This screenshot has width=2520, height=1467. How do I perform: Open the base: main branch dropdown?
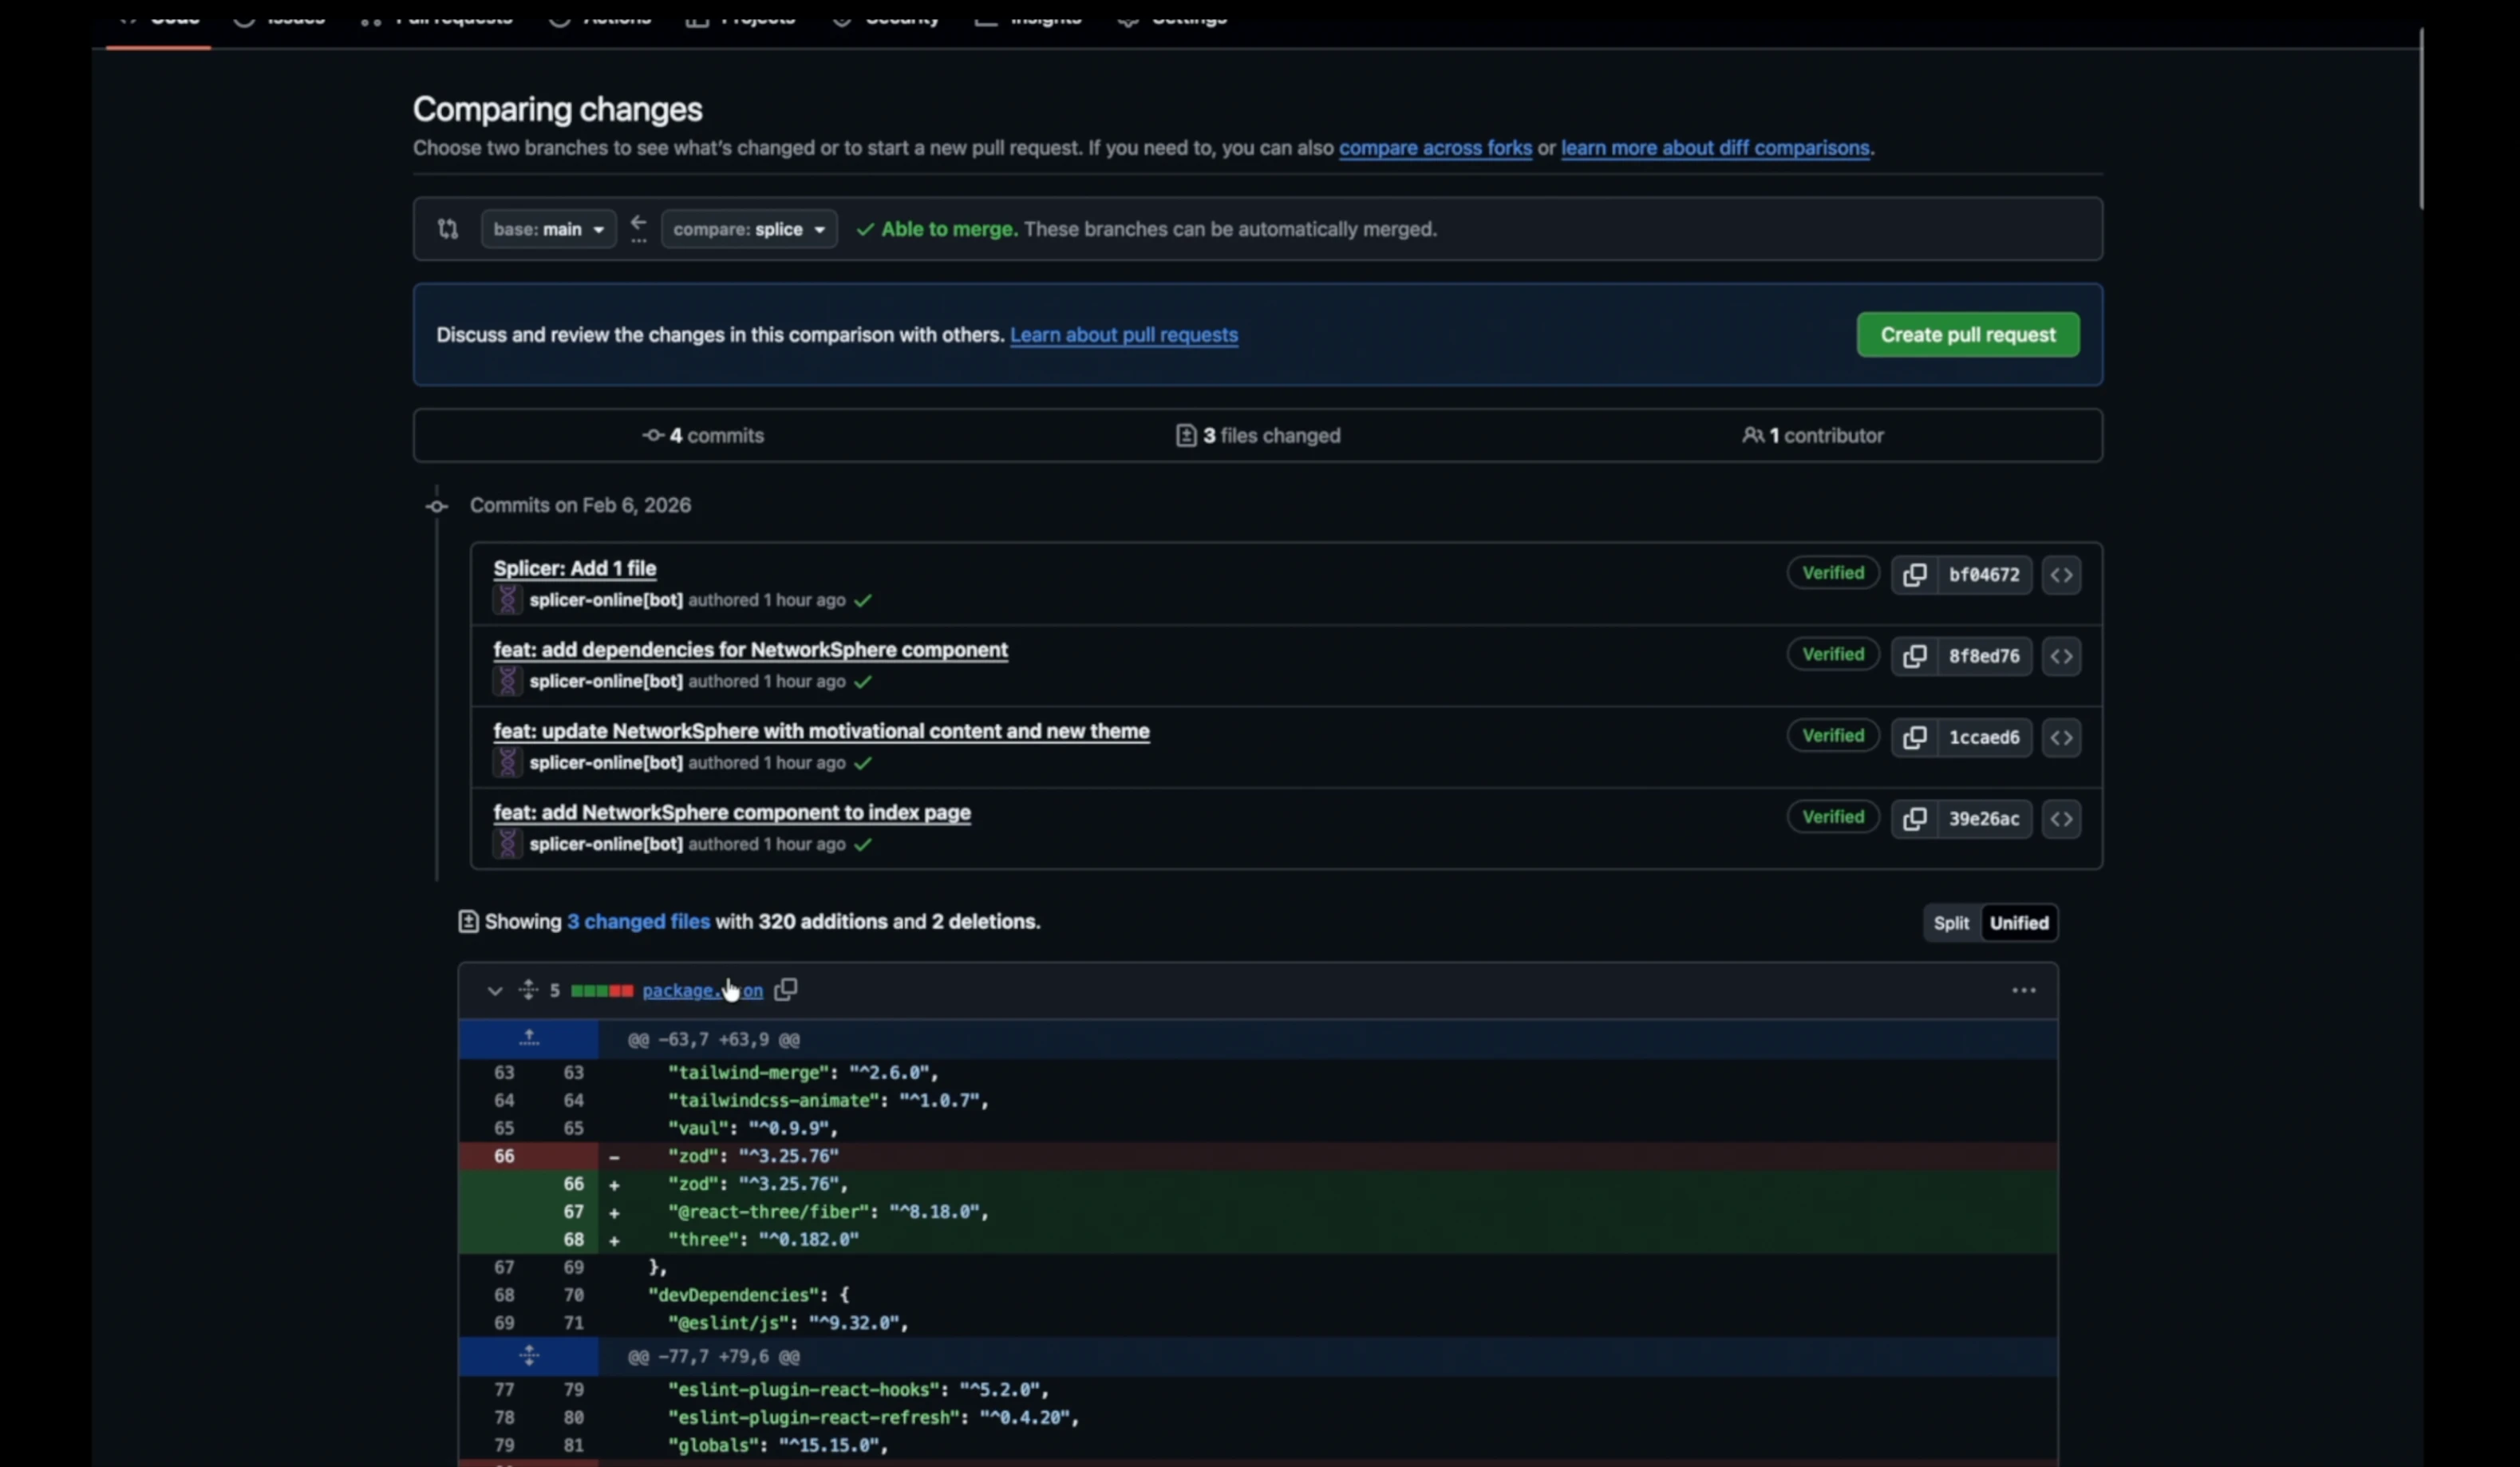pos(548,229)
